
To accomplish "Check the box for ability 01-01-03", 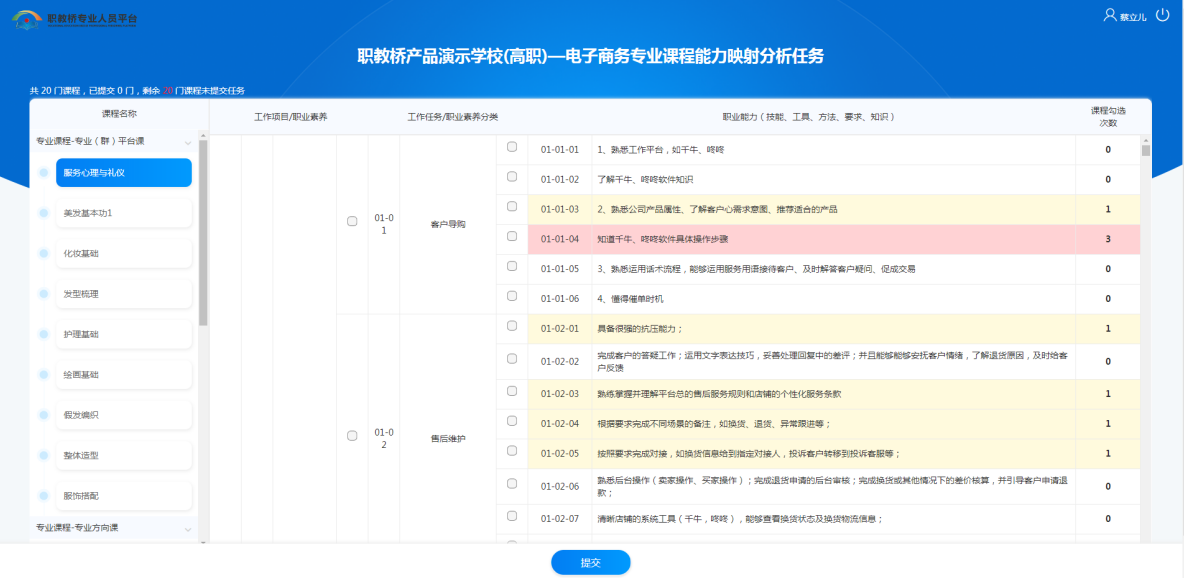I will coord(512,206).
